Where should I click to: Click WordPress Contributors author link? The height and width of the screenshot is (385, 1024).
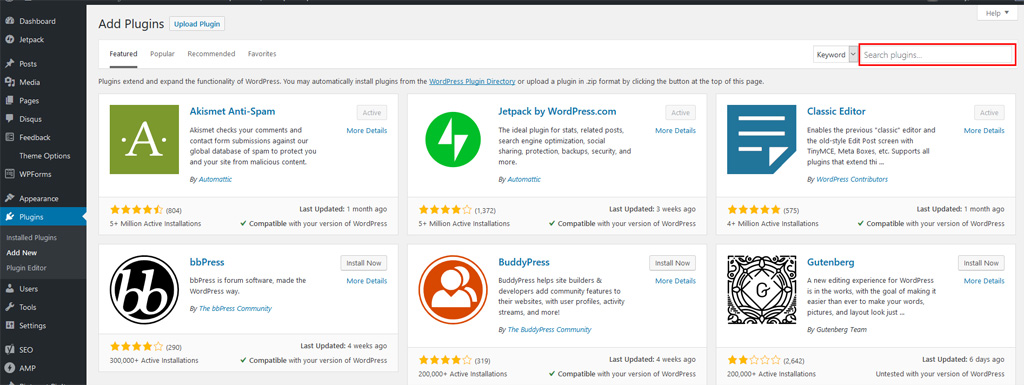[852, 179]
